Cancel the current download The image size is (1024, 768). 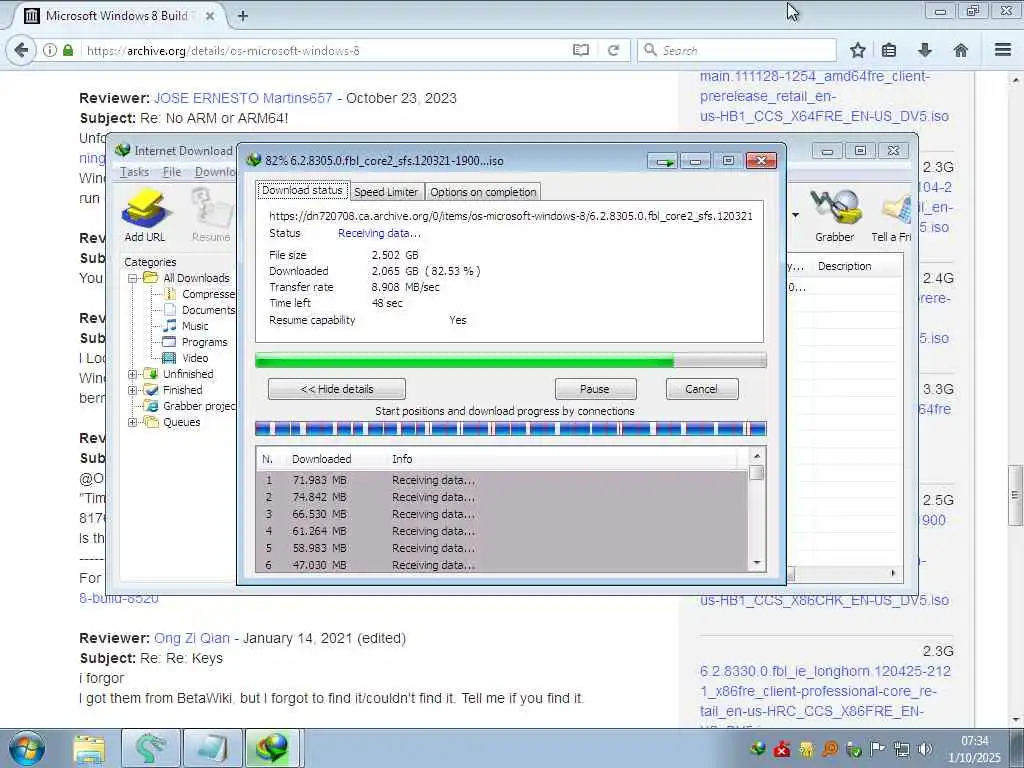pos(702,389)
